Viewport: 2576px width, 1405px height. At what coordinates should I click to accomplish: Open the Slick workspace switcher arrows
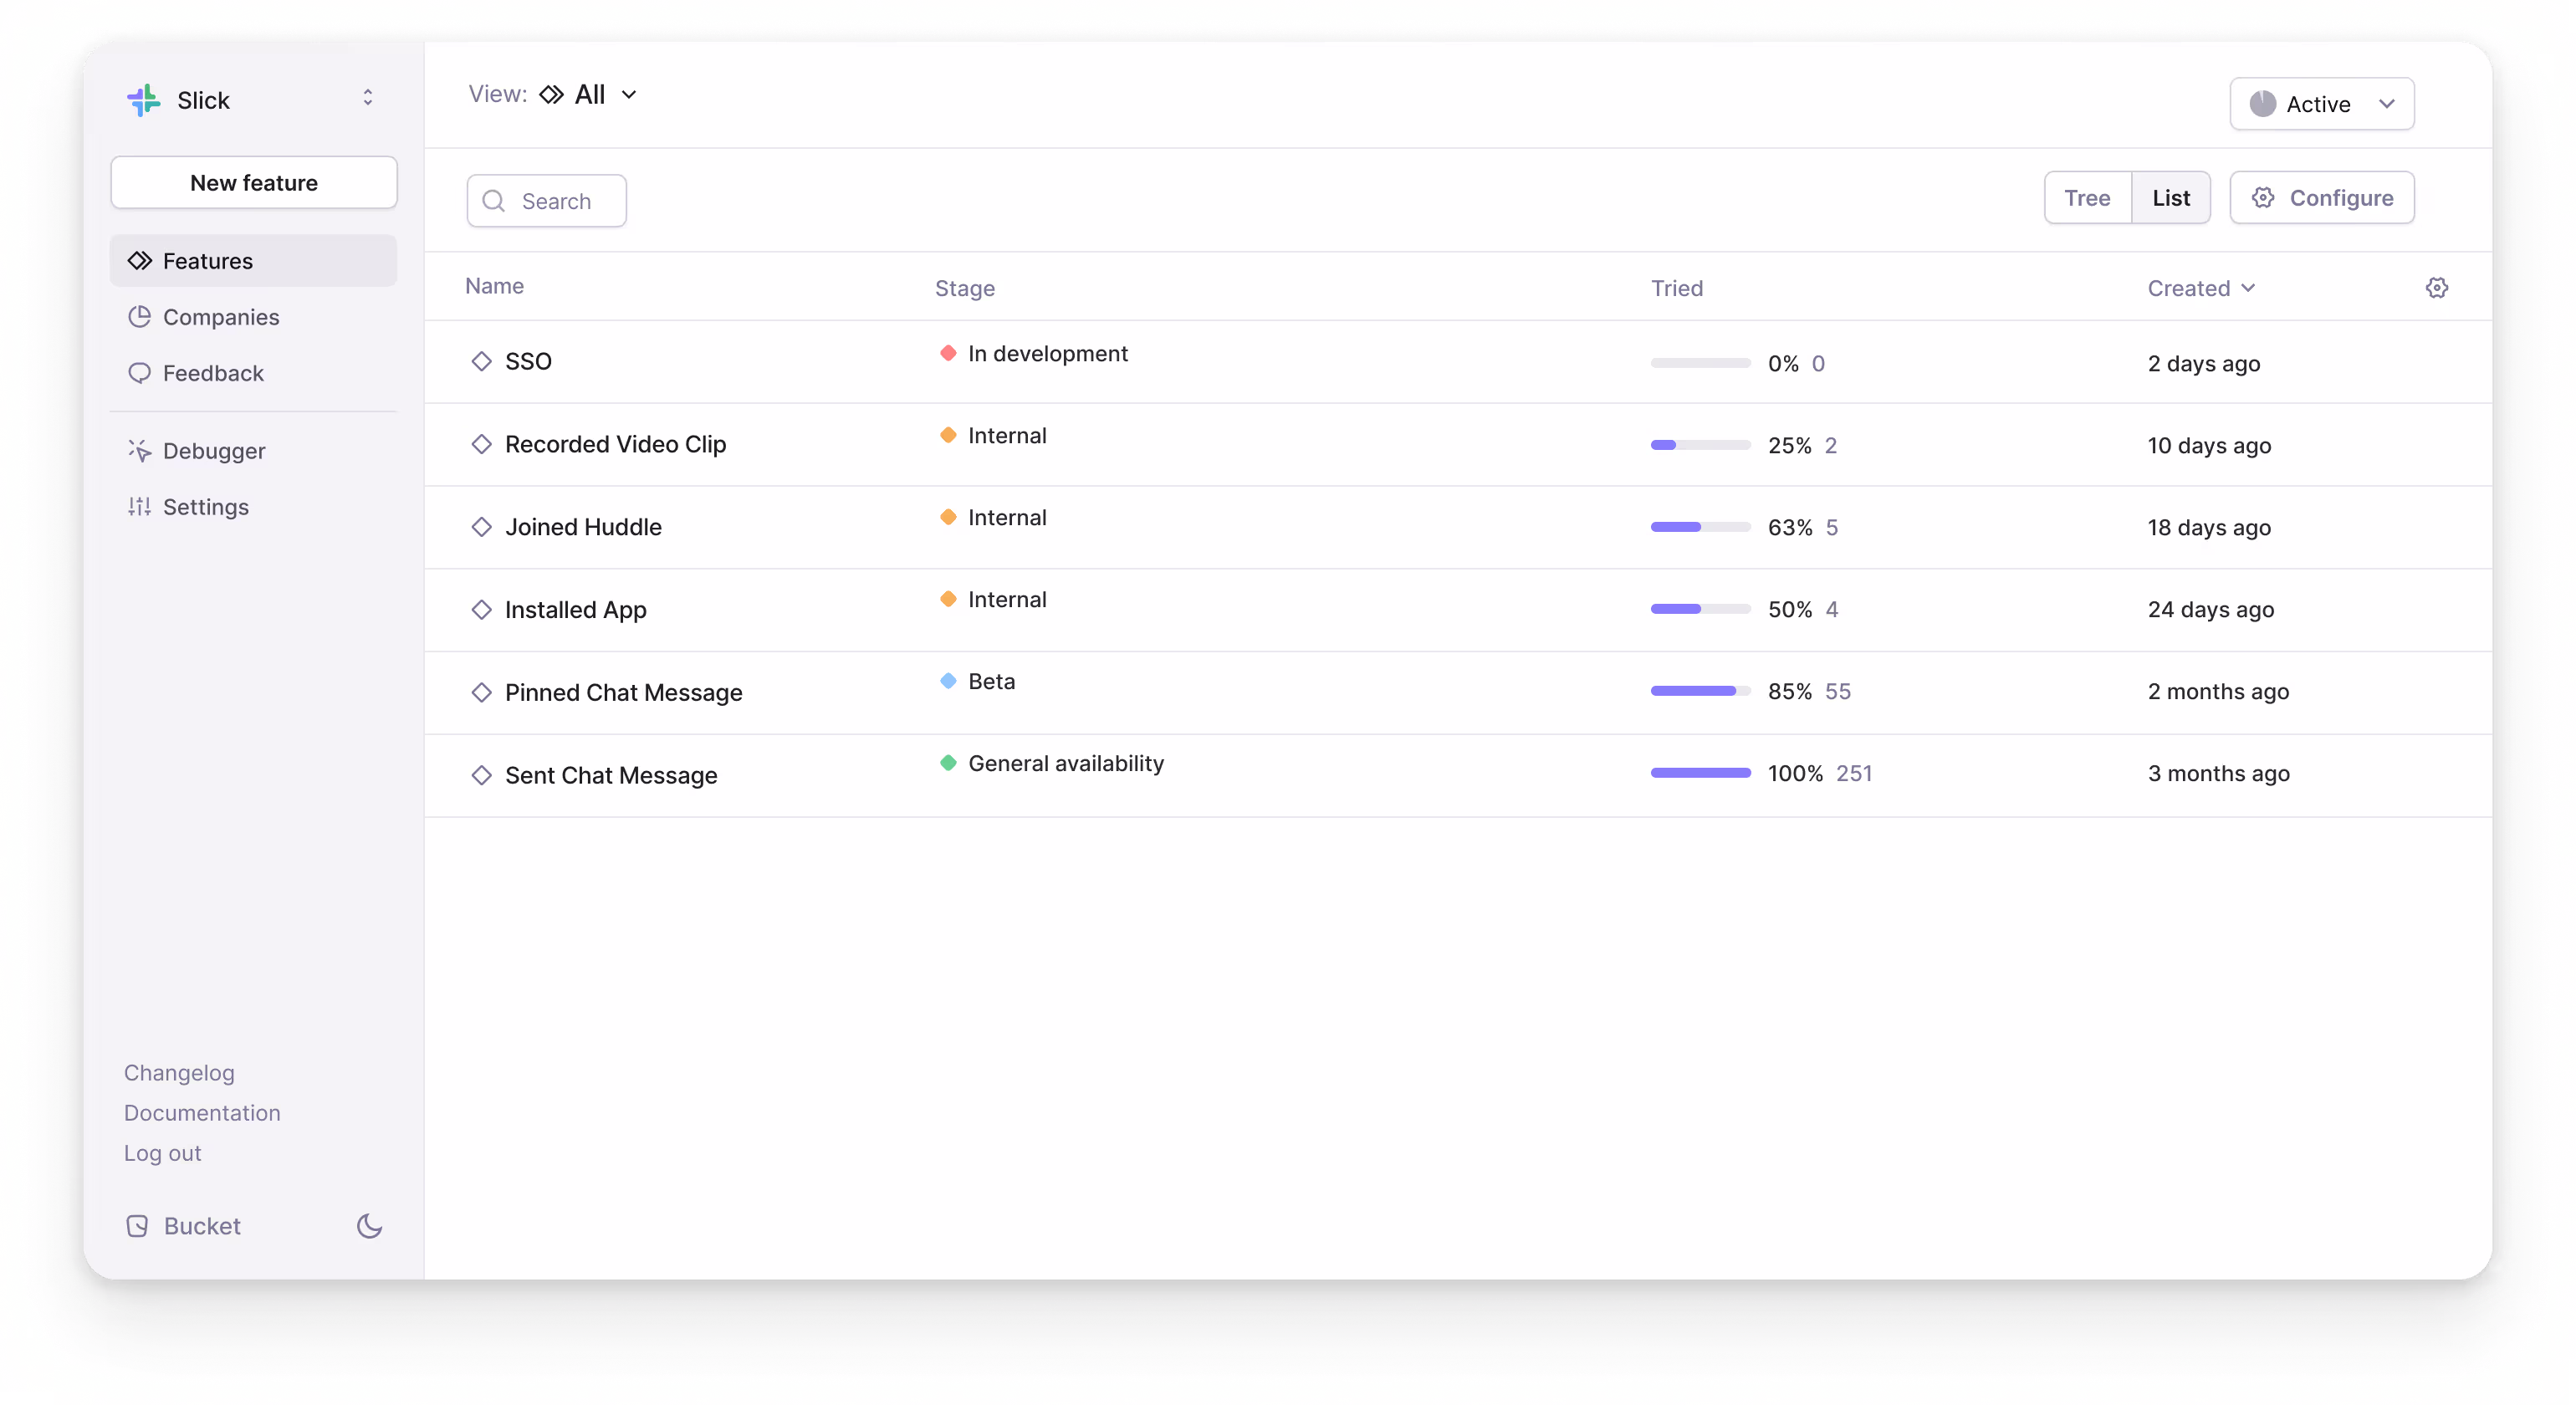[368, 97]
